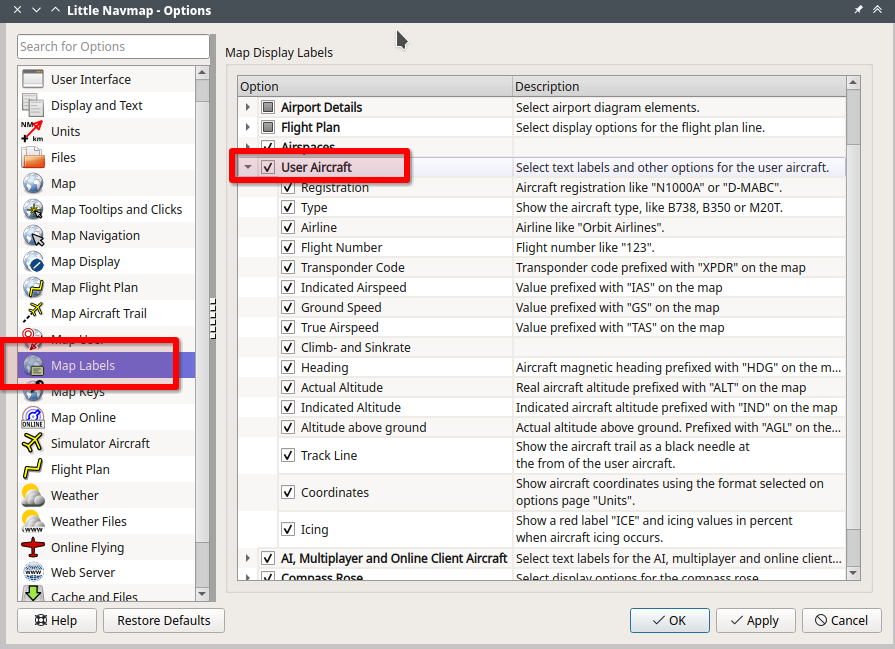Pin the window with title bar pin icon
Screen dimensions: 895x649
(858, 10)
